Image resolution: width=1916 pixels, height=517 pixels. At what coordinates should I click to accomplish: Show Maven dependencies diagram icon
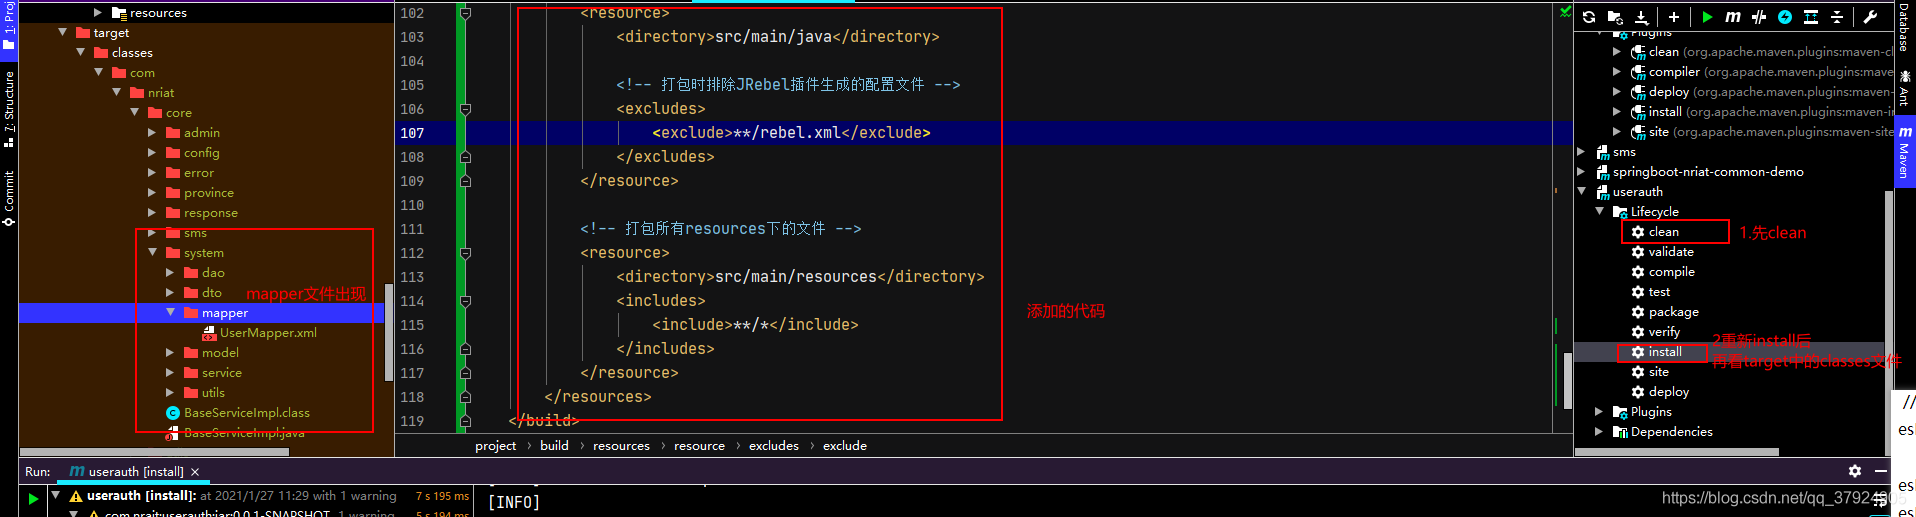pyautogui.click(x=1811, y=17)
